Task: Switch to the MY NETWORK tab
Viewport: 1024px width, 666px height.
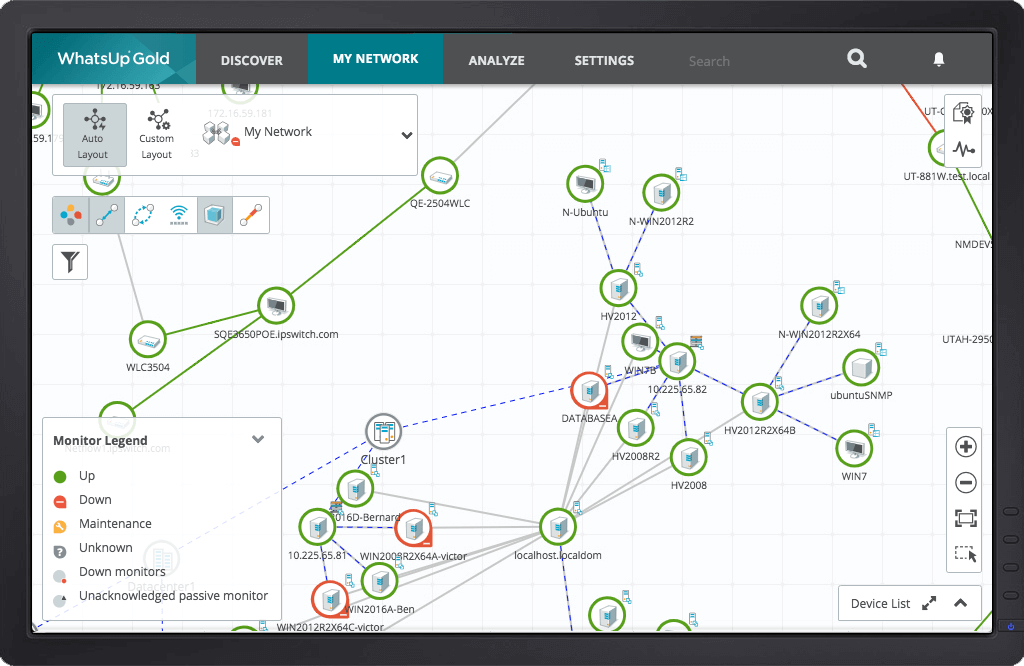Action: pos(376,59)
